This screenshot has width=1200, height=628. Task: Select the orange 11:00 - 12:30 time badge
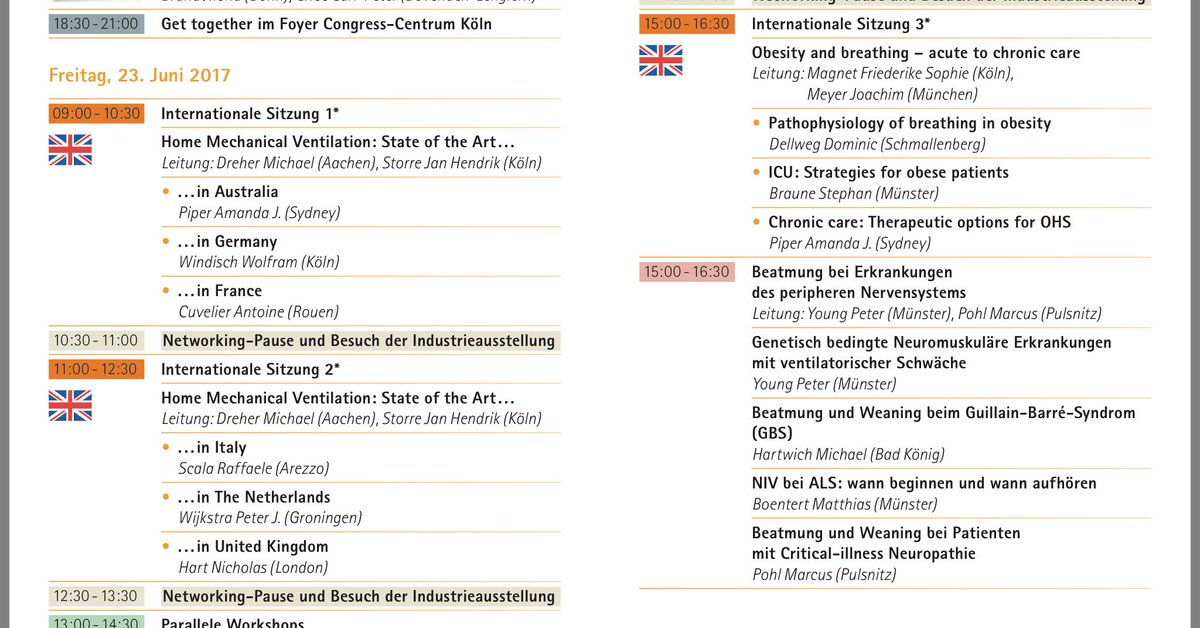click(x=96, y=370)
